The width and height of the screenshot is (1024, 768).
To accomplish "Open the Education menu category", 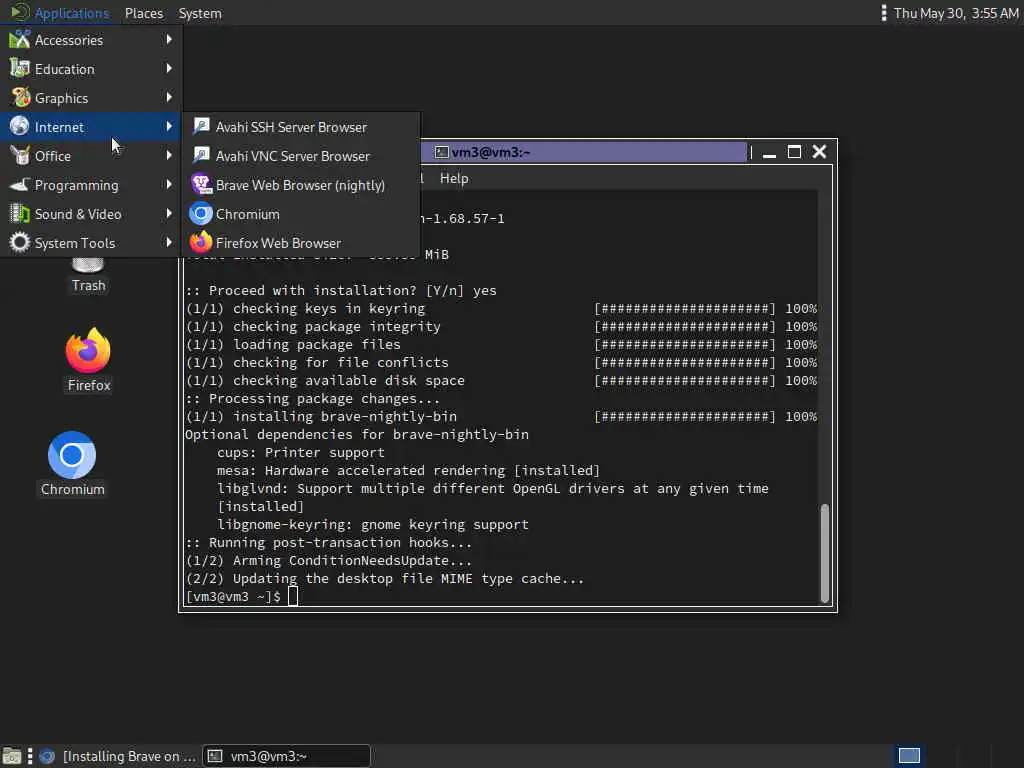I will click(91, 69).
